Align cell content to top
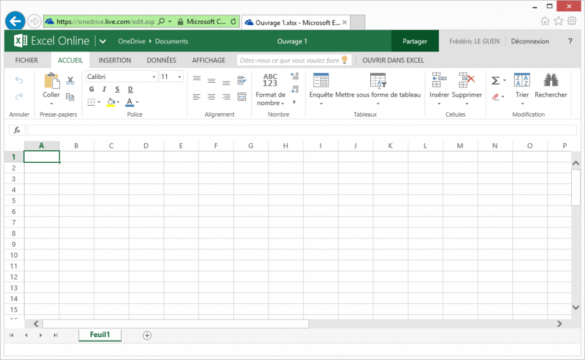 tap(197, 79)
